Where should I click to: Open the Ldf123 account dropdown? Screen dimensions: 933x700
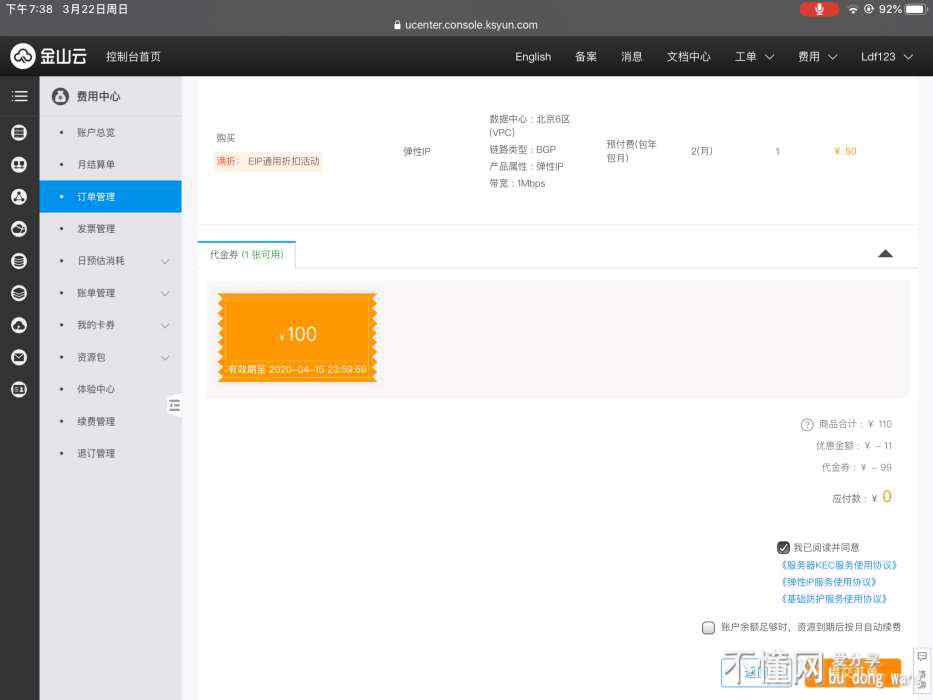coord(886,57)
